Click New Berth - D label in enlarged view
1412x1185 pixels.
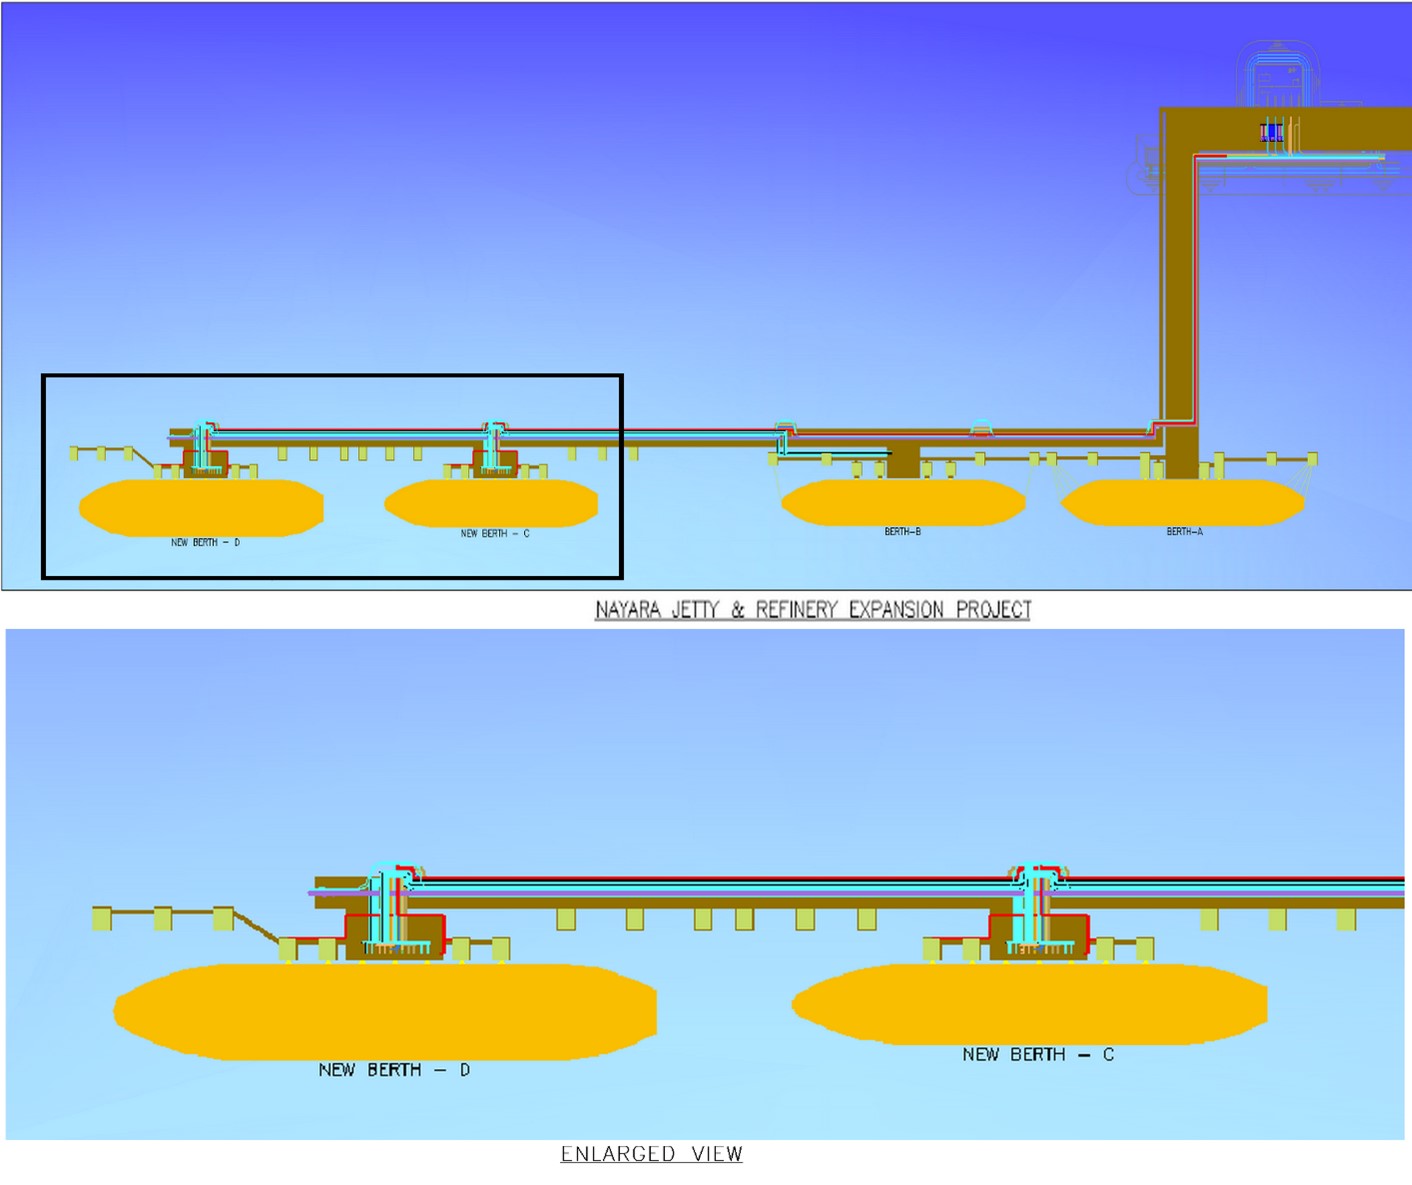point(394,1070)
